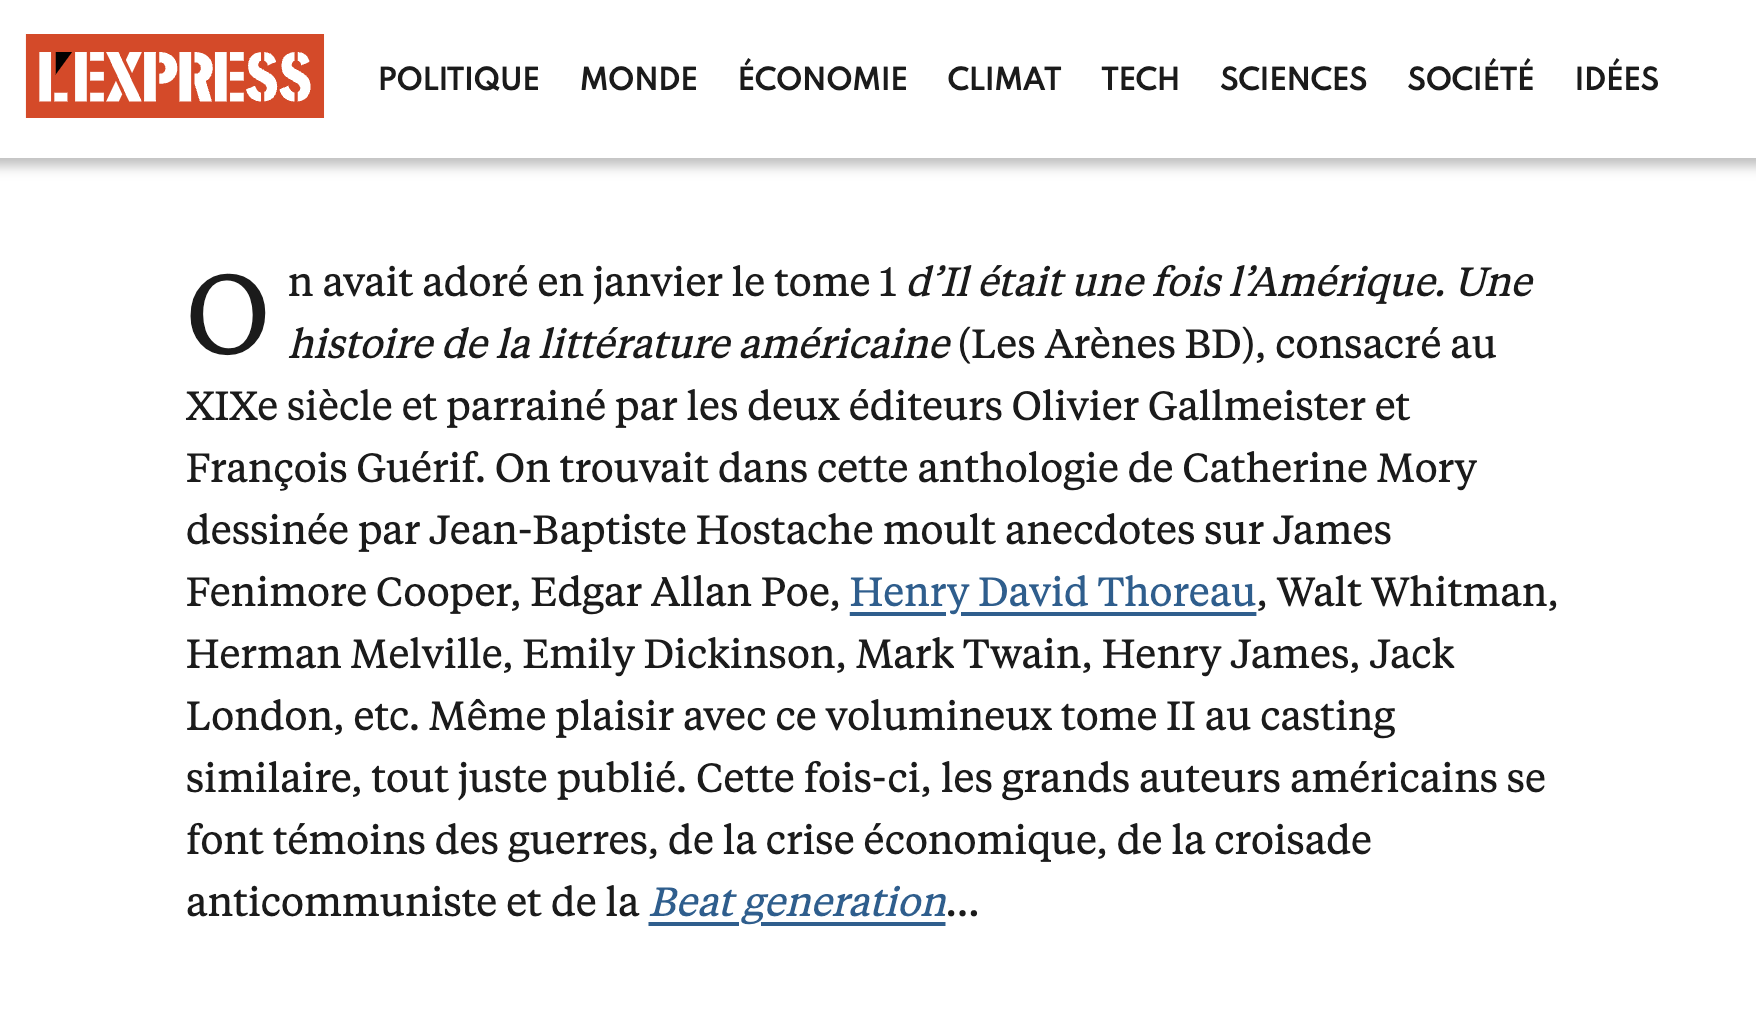Open the Politique section
Viewport: 1756px width, 1018px height.
click(459, 79)
